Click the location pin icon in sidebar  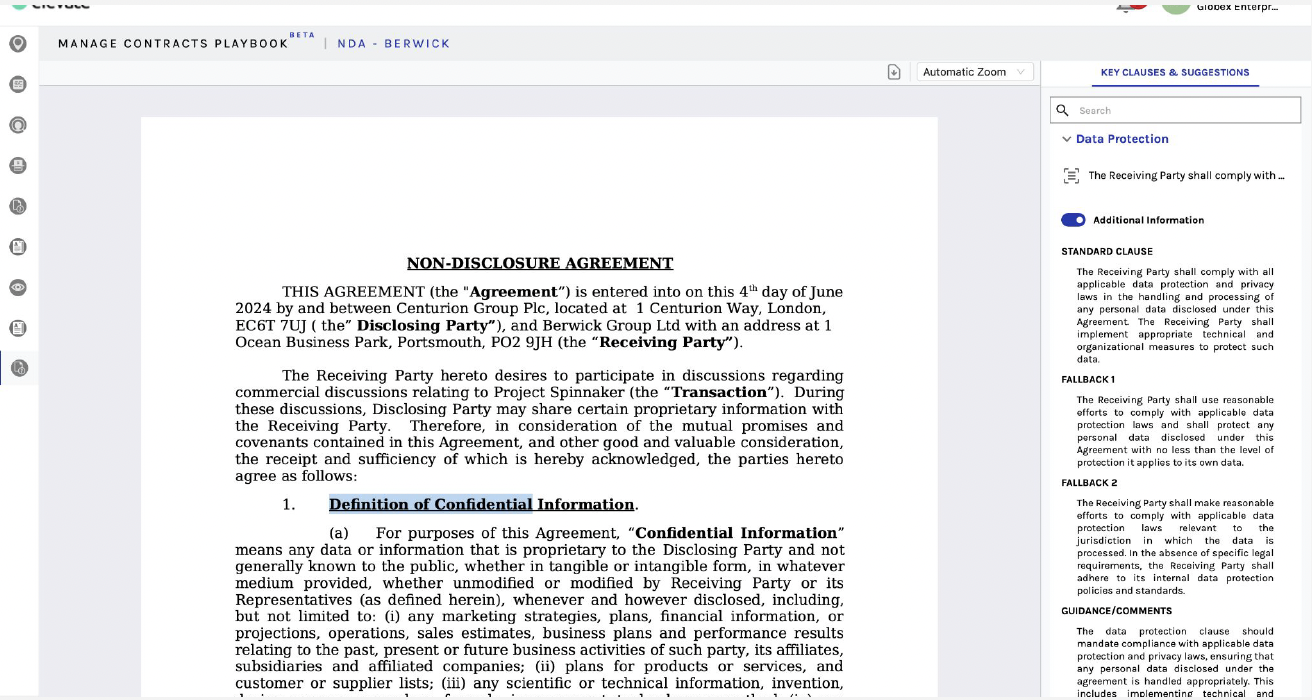18,44
